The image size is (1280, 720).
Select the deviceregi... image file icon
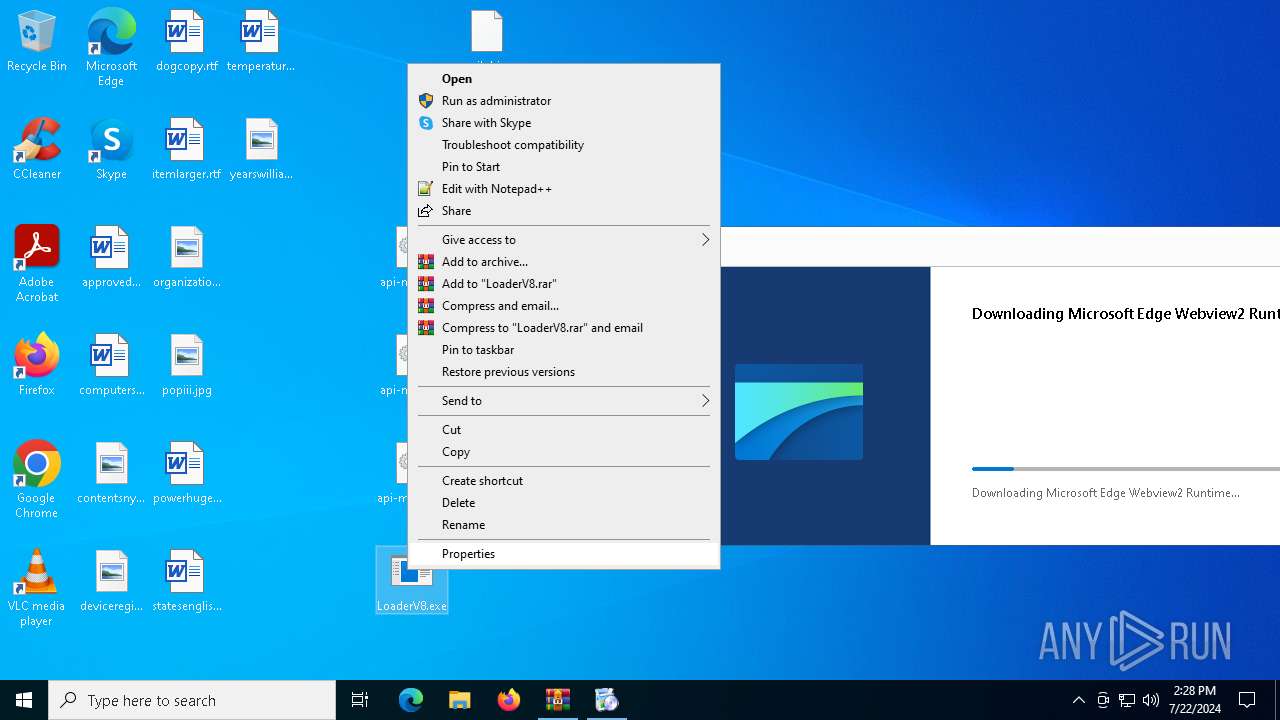click(x=111, y=581)
